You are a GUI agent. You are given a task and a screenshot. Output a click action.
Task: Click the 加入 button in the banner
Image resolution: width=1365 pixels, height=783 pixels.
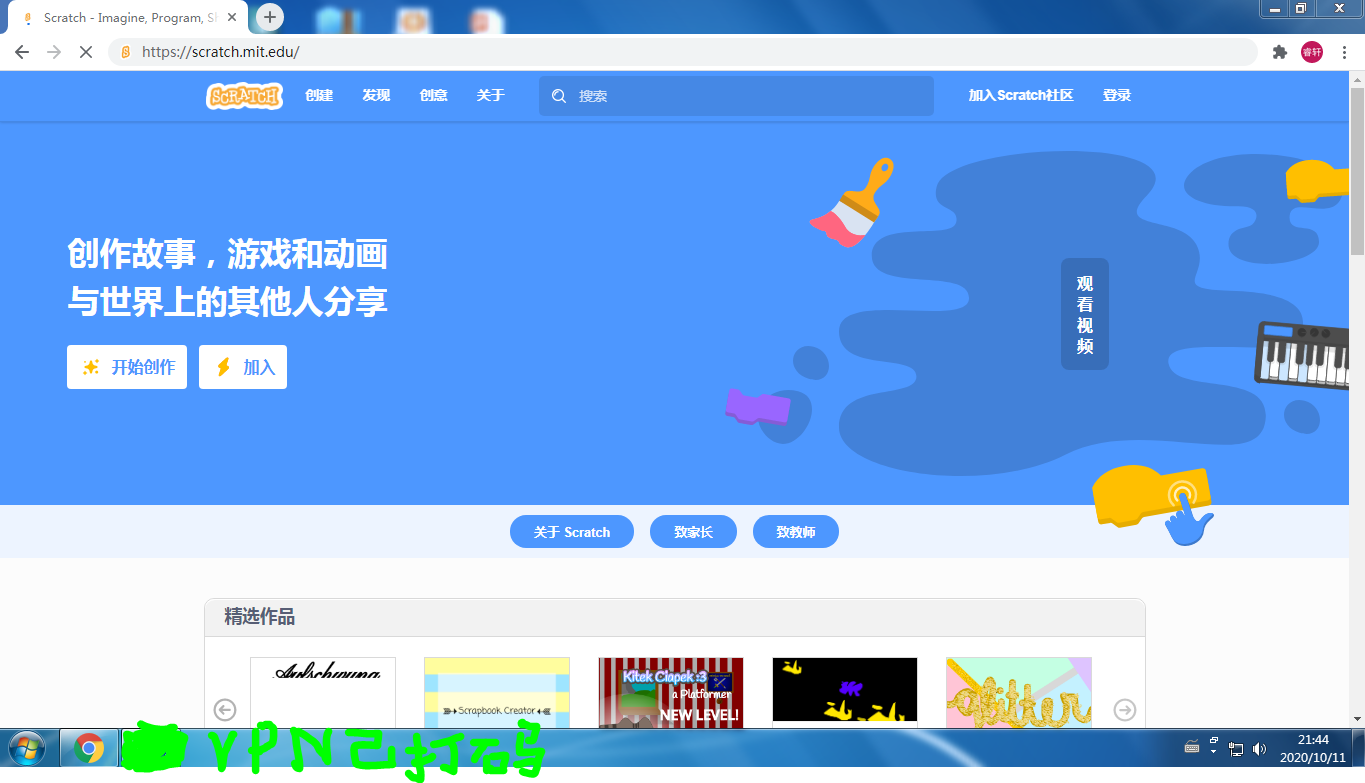tap(243, 367)
